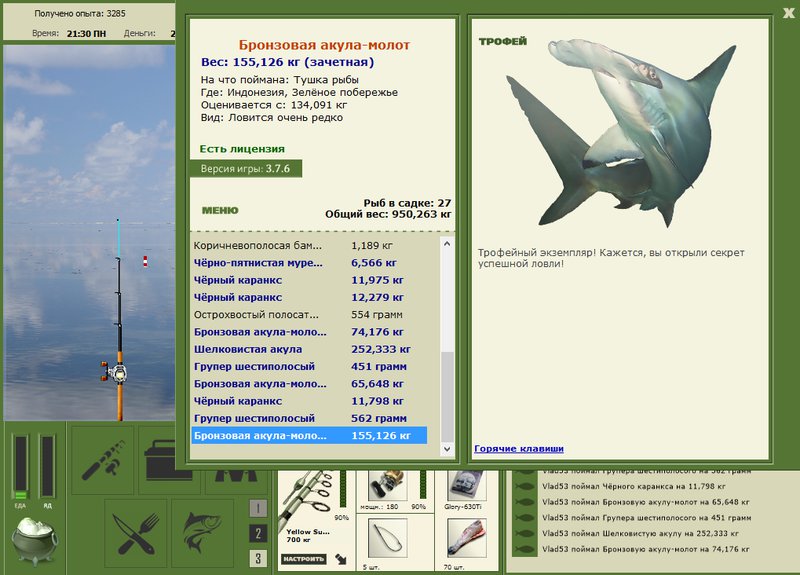Open the fork and knife food icon
This screenshot has width=800, height=575.
point(136,534)
